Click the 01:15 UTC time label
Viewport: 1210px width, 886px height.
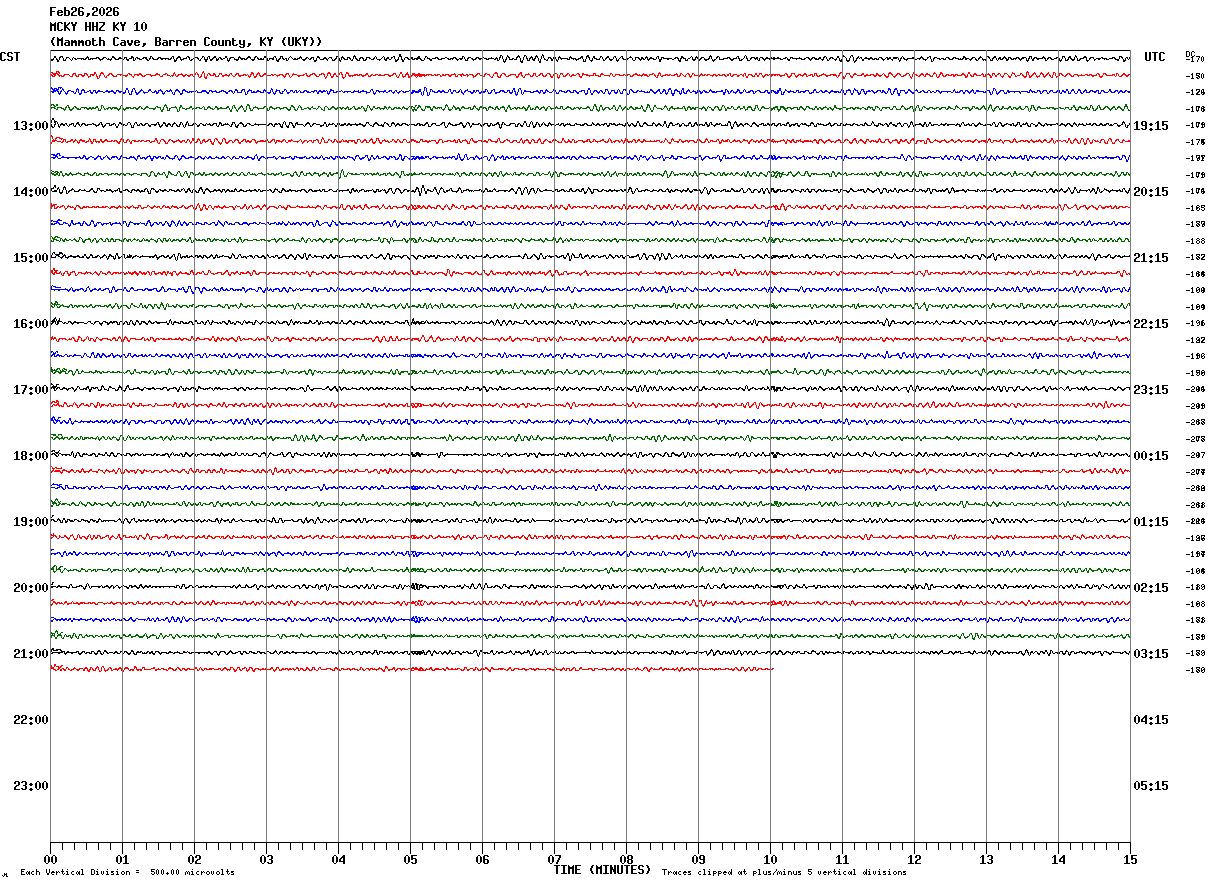pos(1150,522)
